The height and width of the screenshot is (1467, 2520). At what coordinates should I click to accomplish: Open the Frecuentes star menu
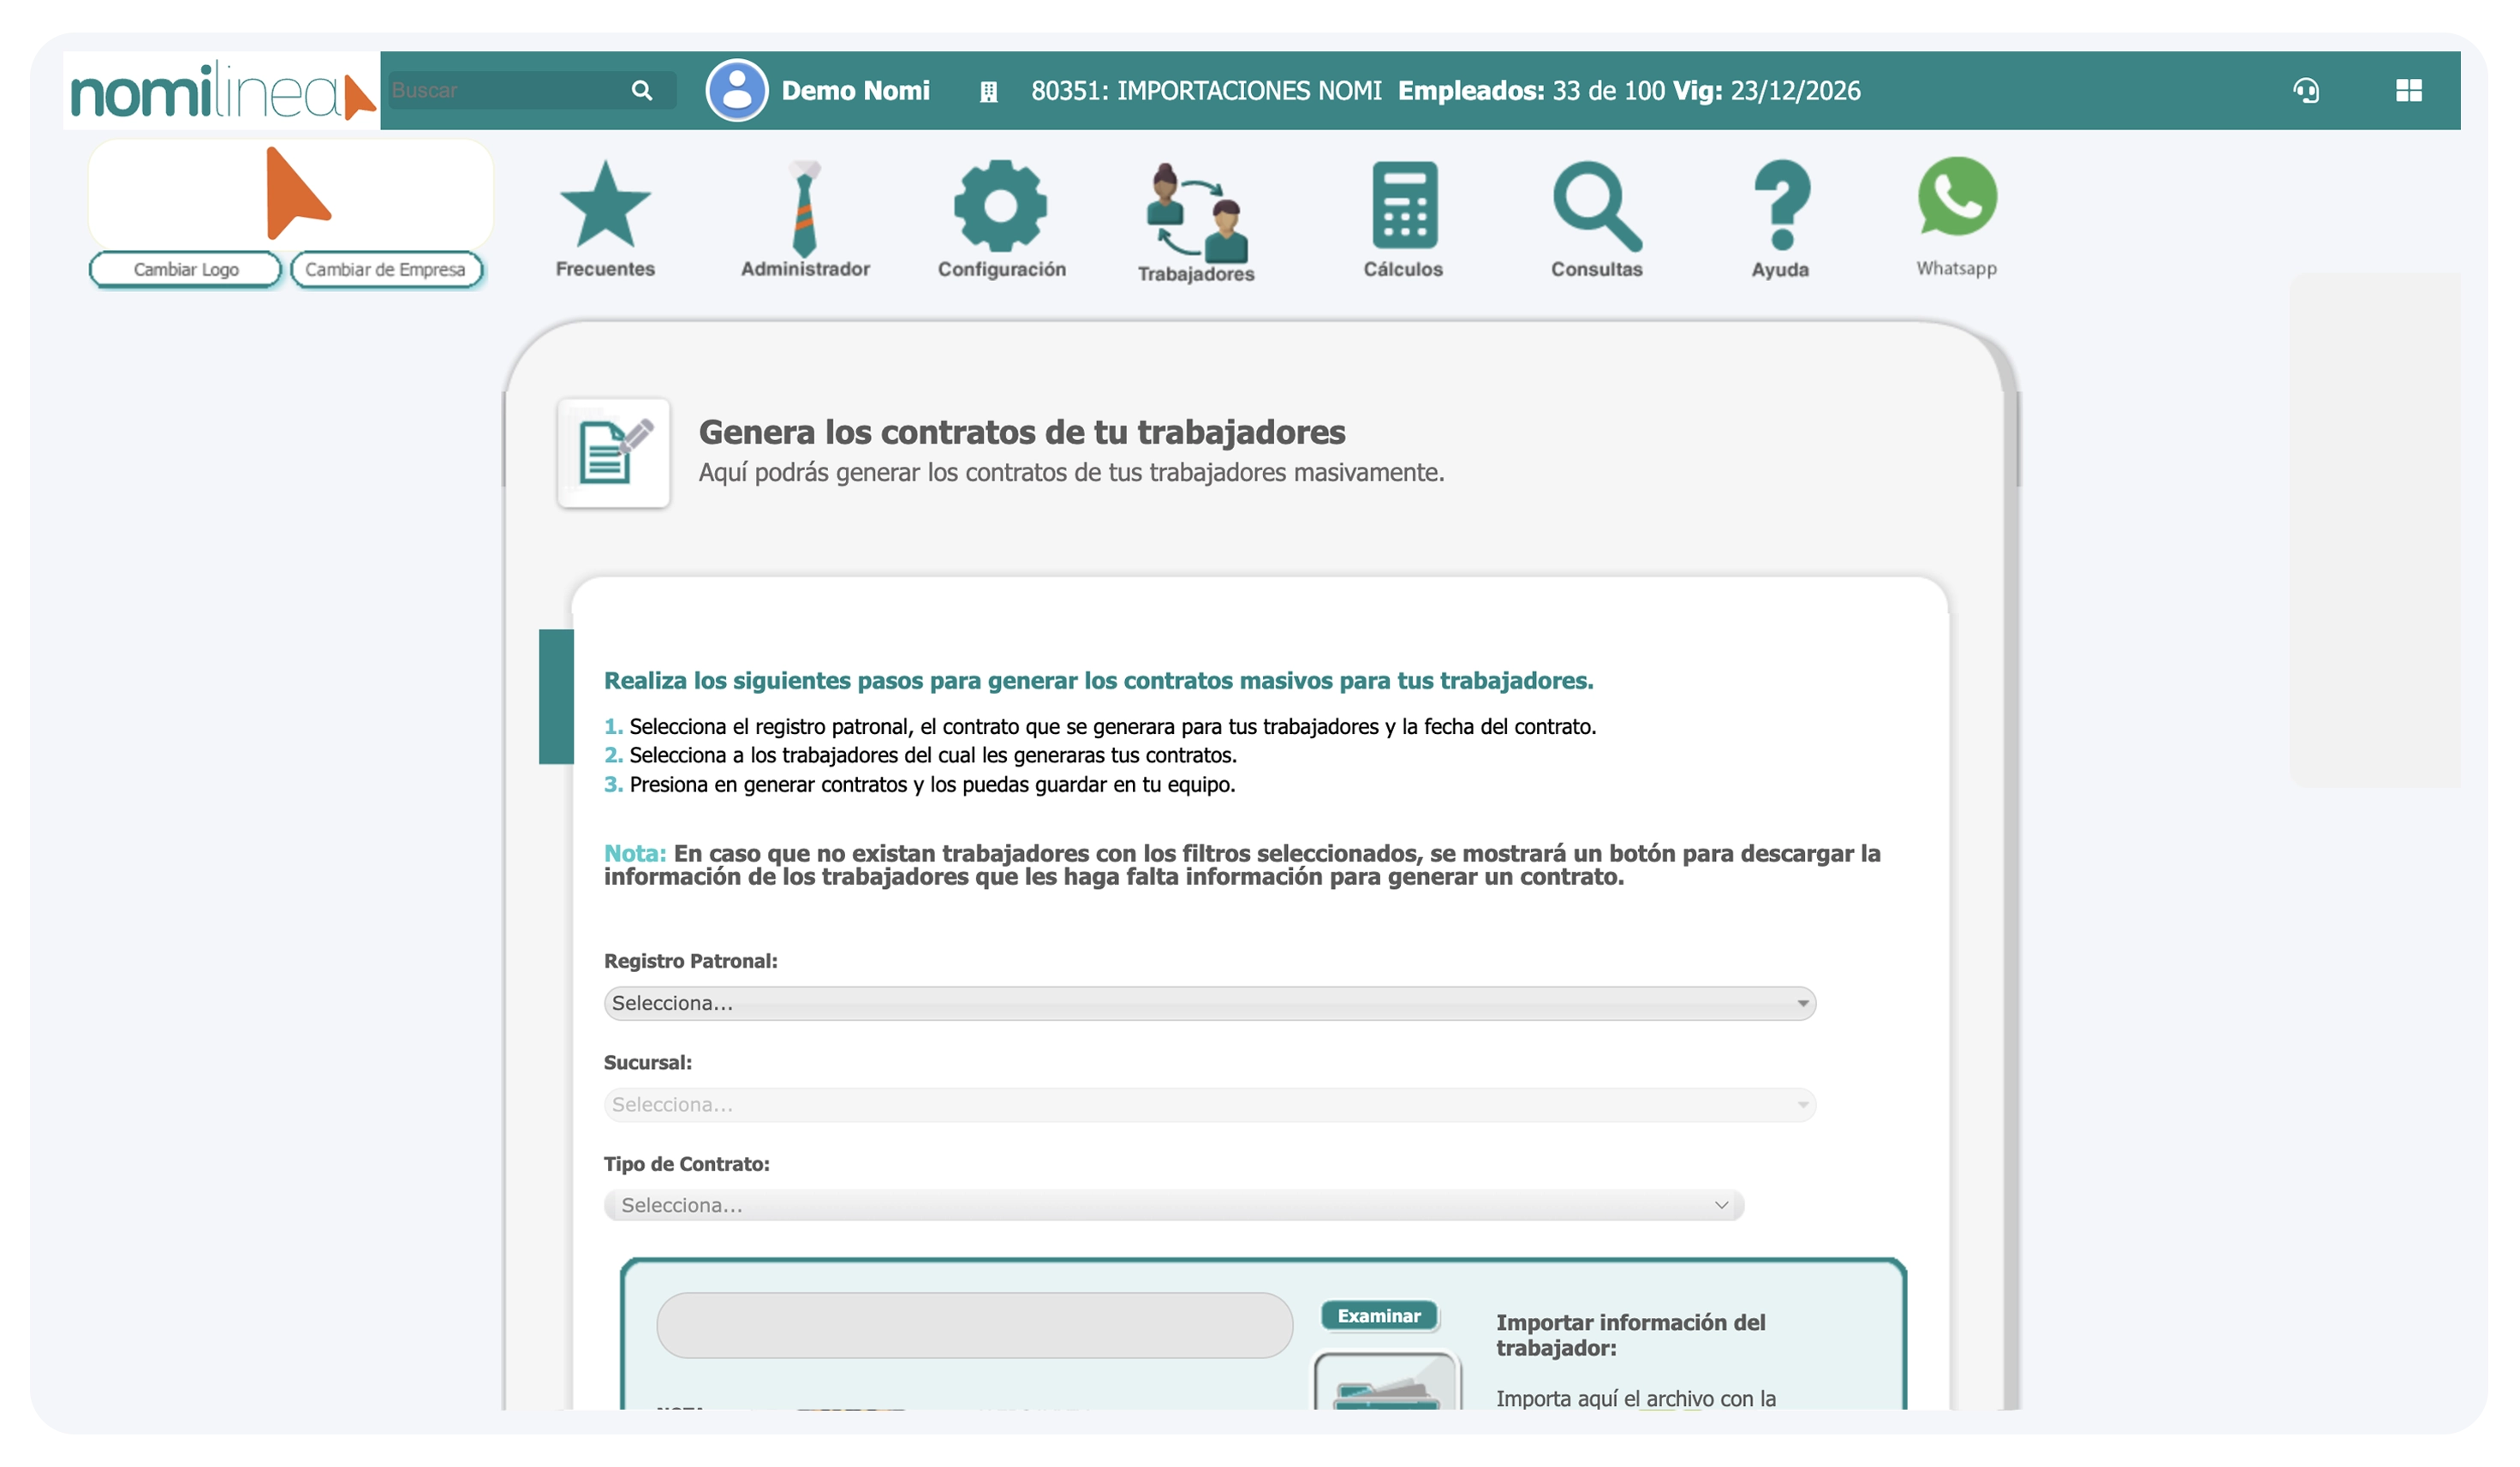click(605, 210)
